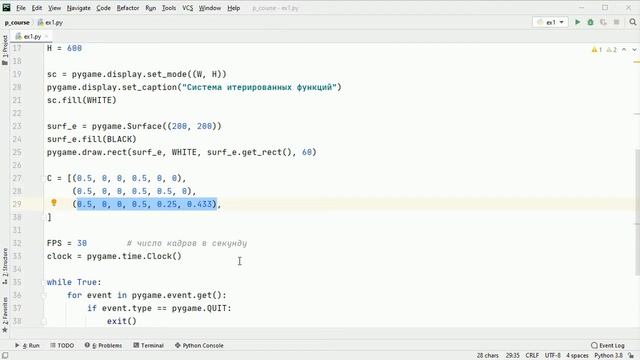Screen dimensions: 640x360
Task: Open the View menu
Action: pos(54,8)
